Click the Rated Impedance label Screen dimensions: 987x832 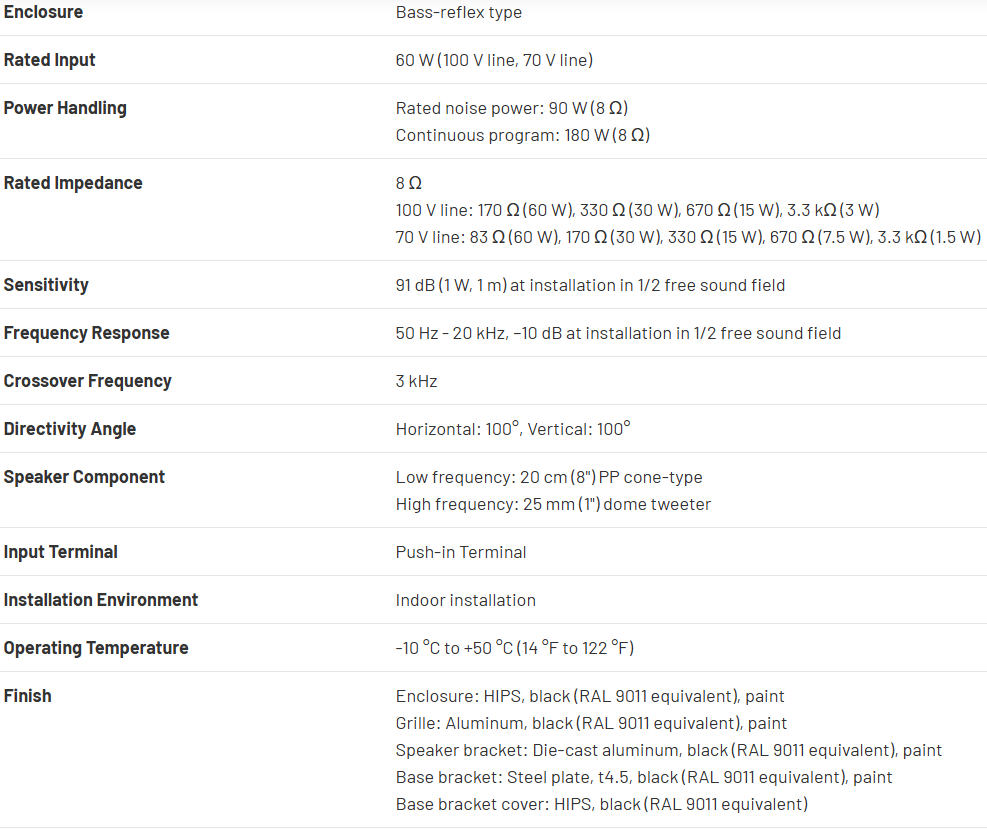coord(73,183)
